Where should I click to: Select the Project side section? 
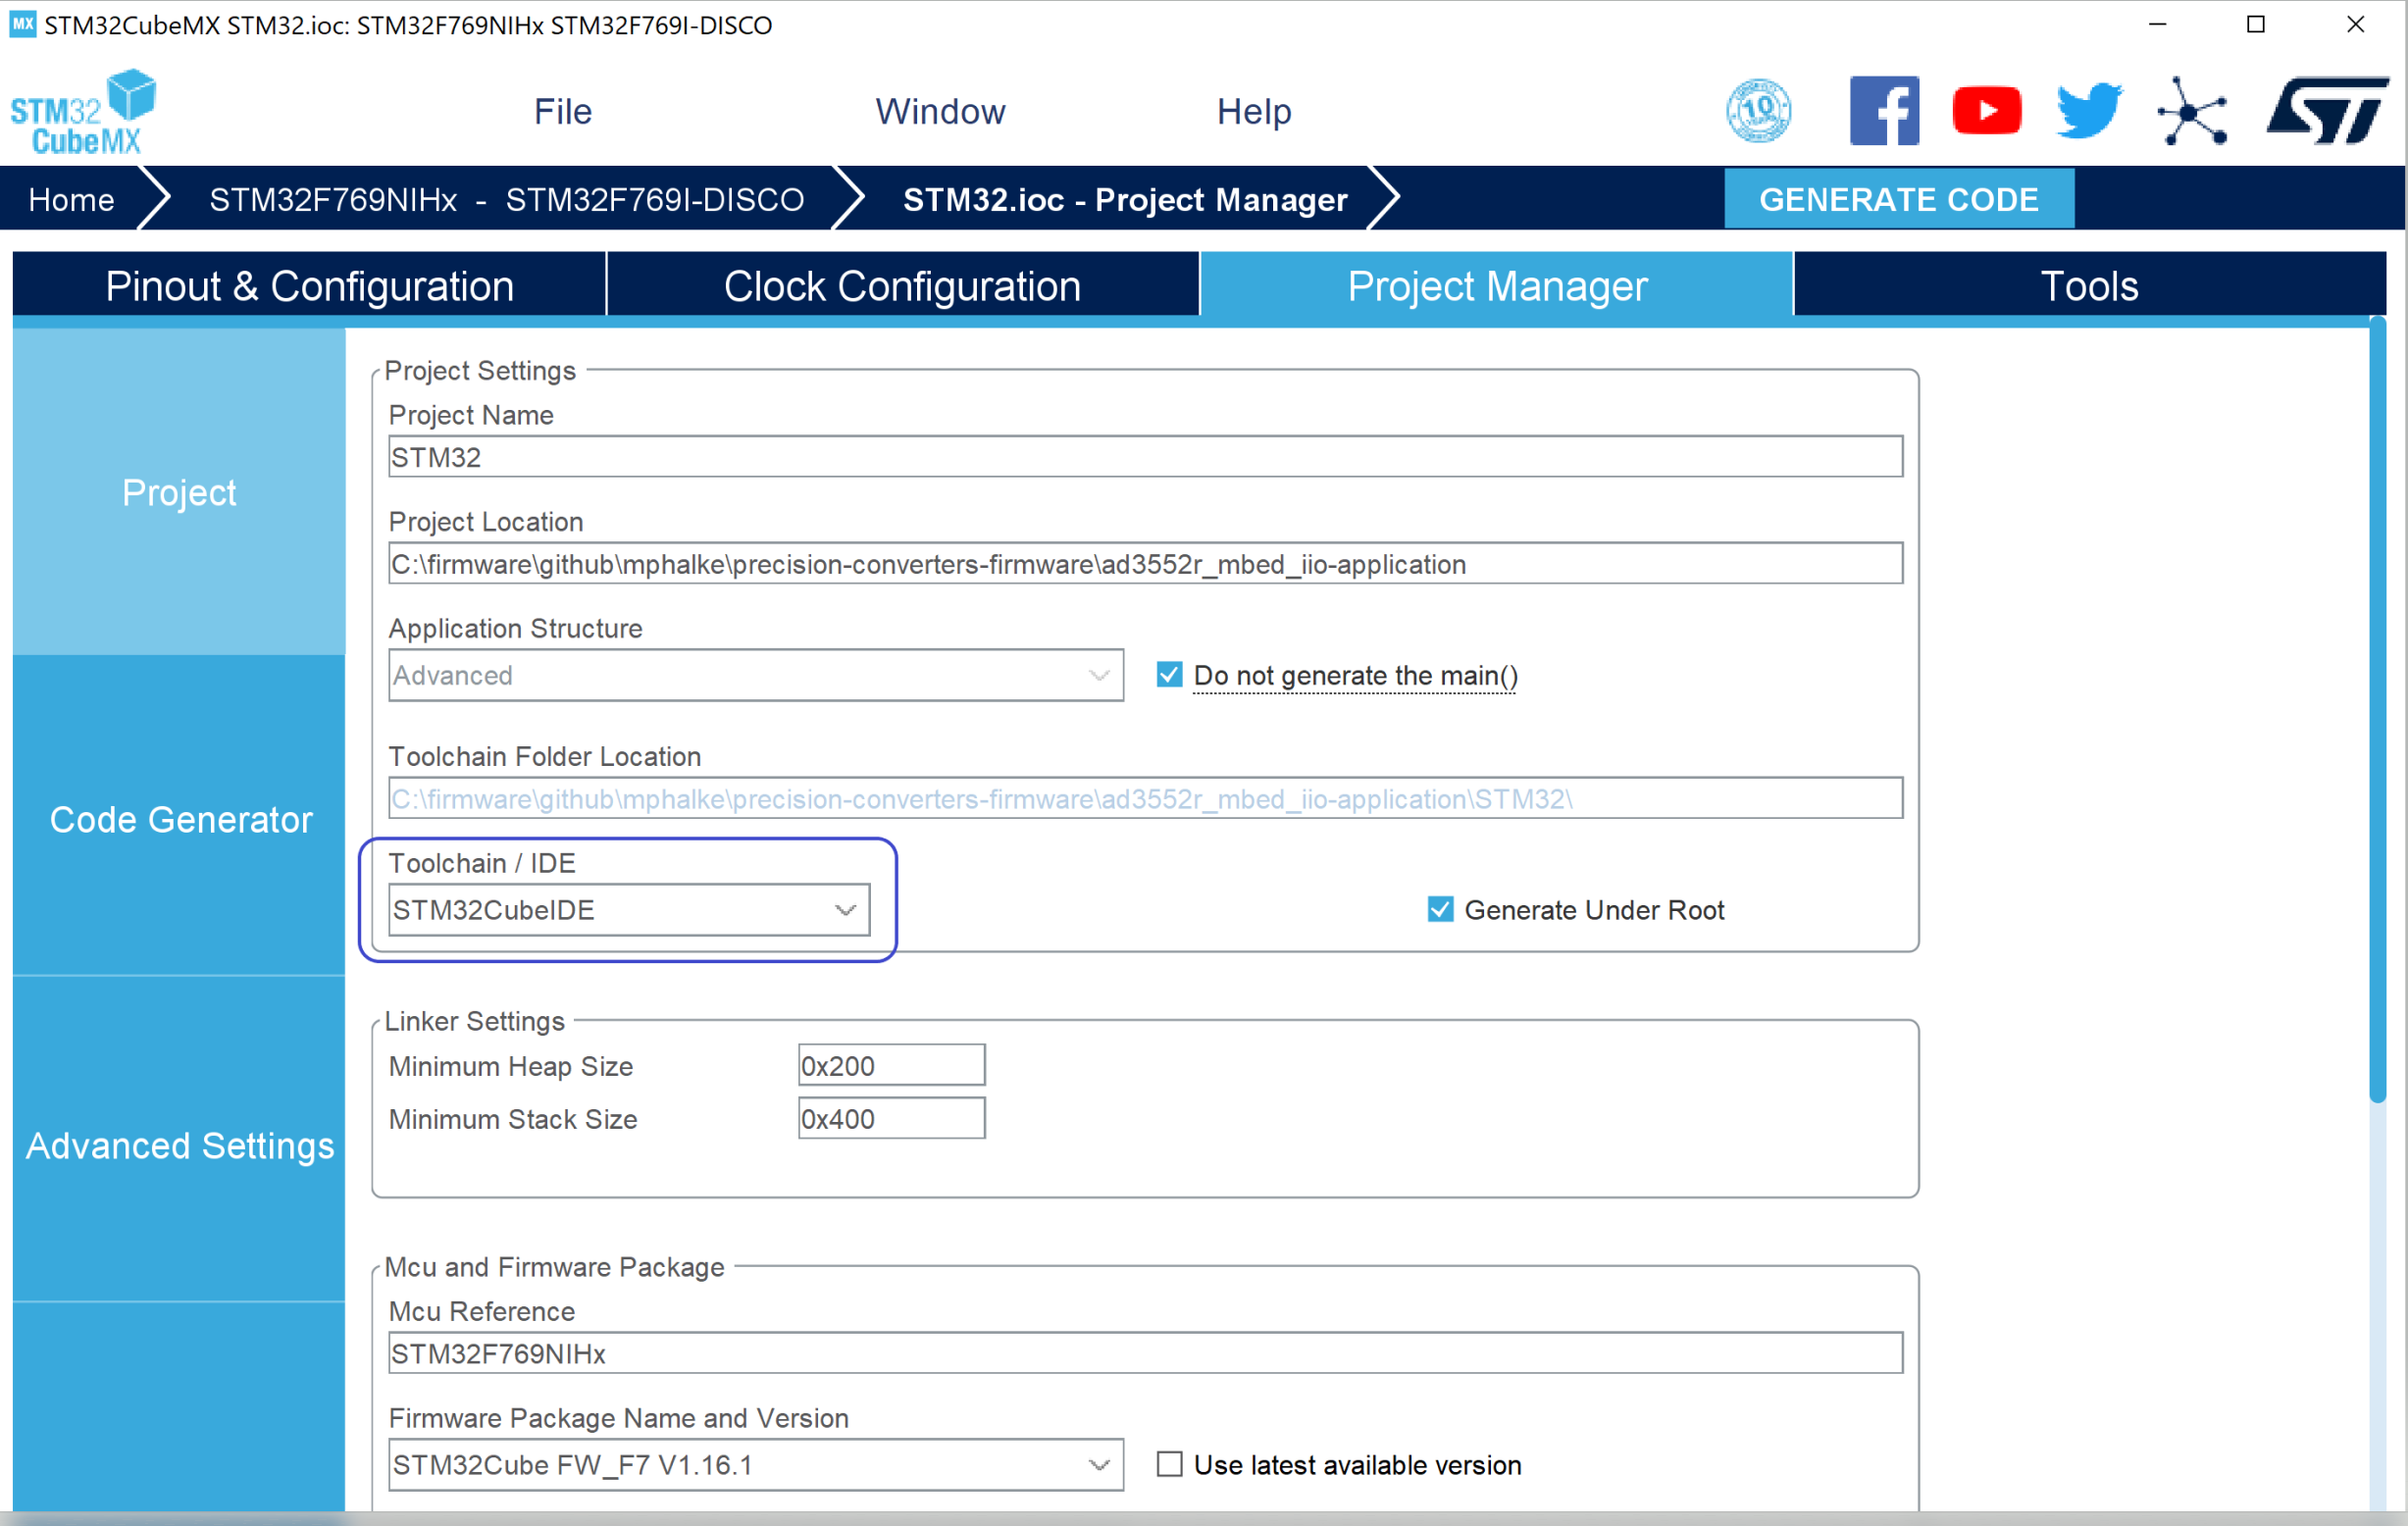tap(179, 492)
